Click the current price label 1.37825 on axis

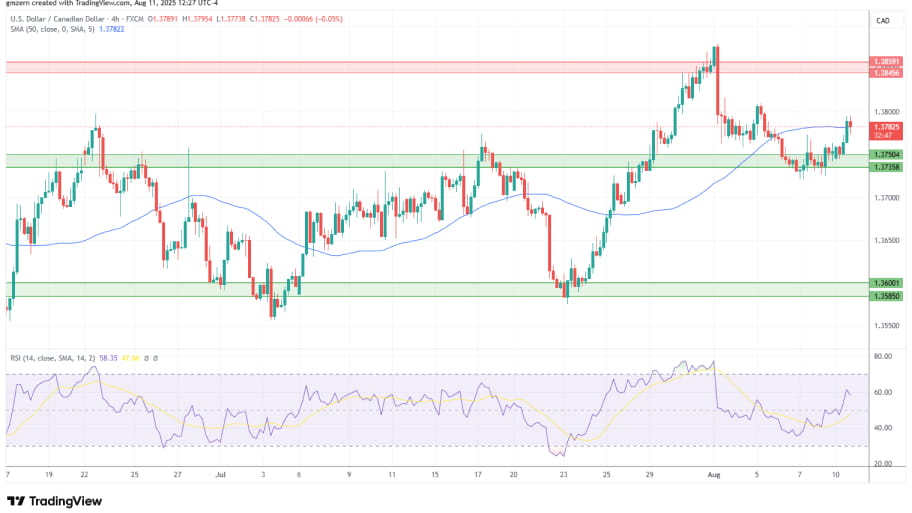[x=886, y=127]
